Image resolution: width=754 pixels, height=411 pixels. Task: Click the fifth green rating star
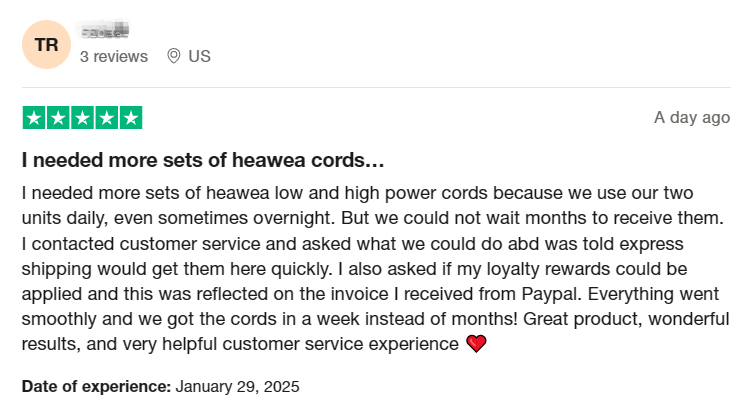[x=130, y=118]
